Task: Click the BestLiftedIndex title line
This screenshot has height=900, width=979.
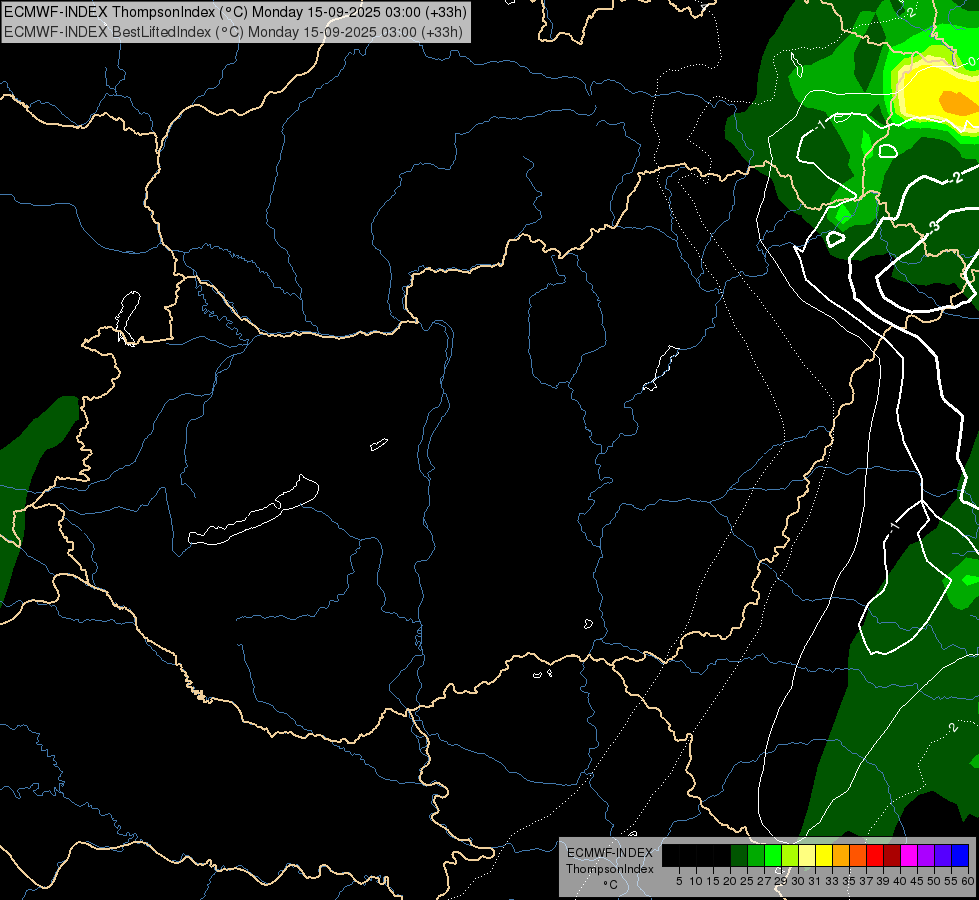Action: (234, 32)
